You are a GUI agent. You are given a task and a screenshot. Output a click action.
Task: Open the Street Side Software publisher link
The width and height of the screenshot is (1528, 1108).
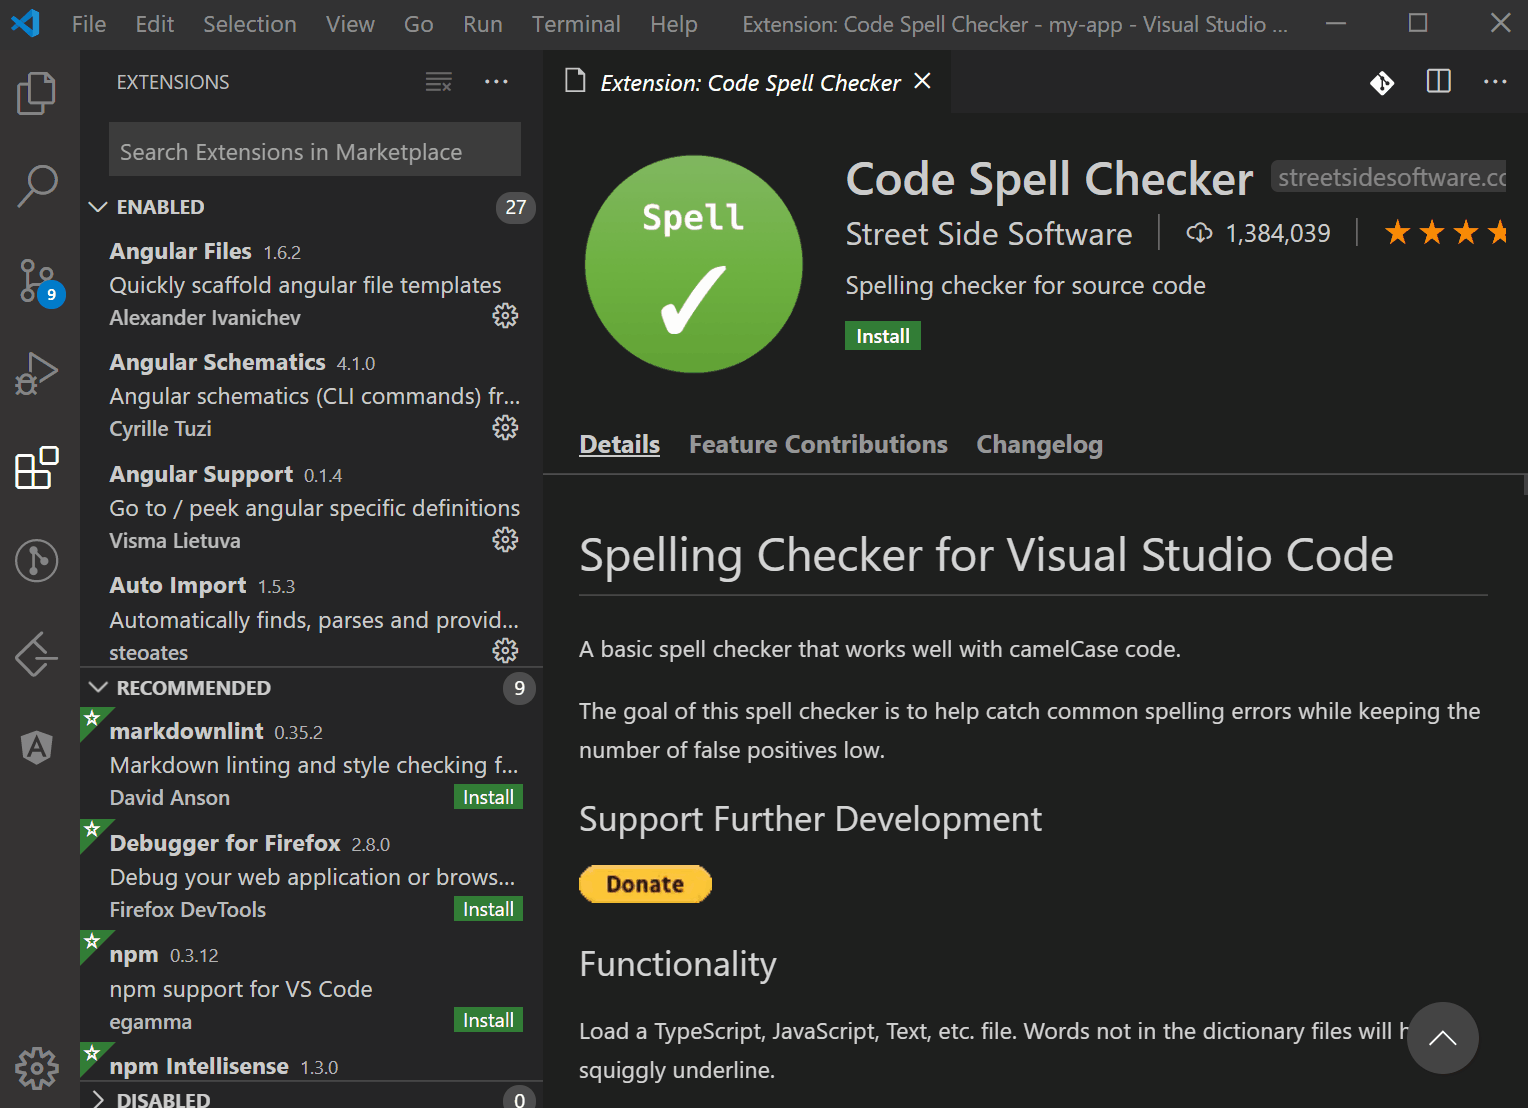[989, 233]
